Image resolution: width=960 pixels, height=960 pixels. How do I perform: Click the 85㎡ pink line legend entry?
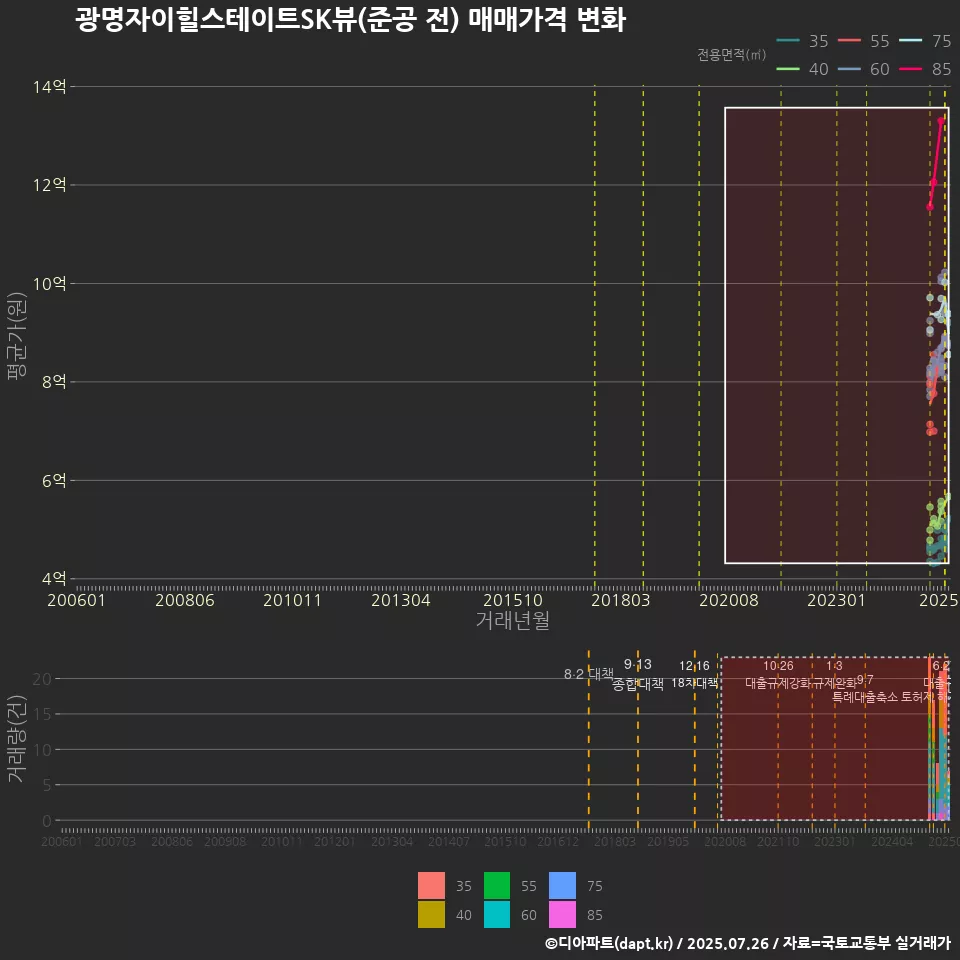[925, 69]
